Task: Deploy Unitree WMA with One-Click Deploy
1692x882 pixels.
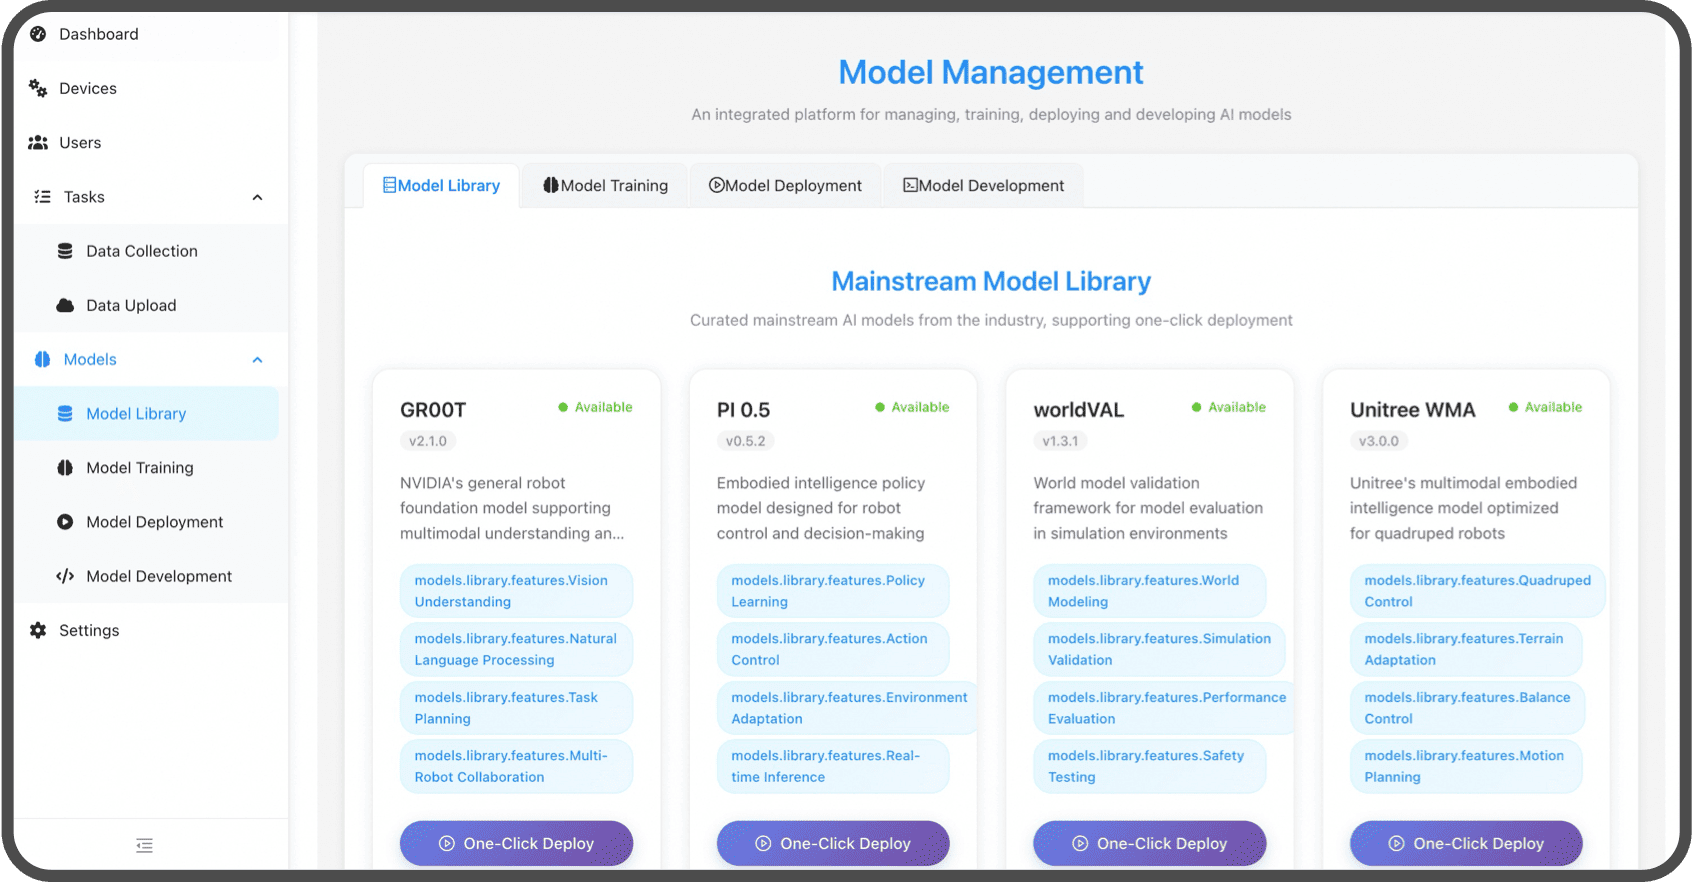Action: (x=1466, y=843)
